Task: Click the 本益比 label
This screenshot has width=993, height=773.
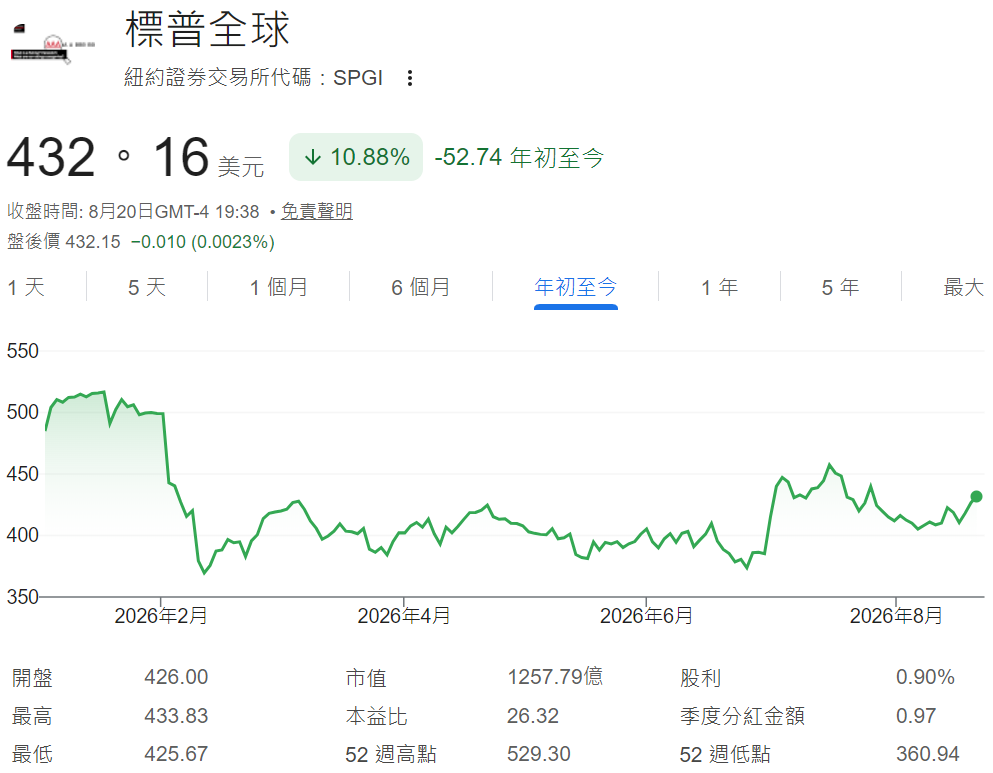Action: click(376, 717)
